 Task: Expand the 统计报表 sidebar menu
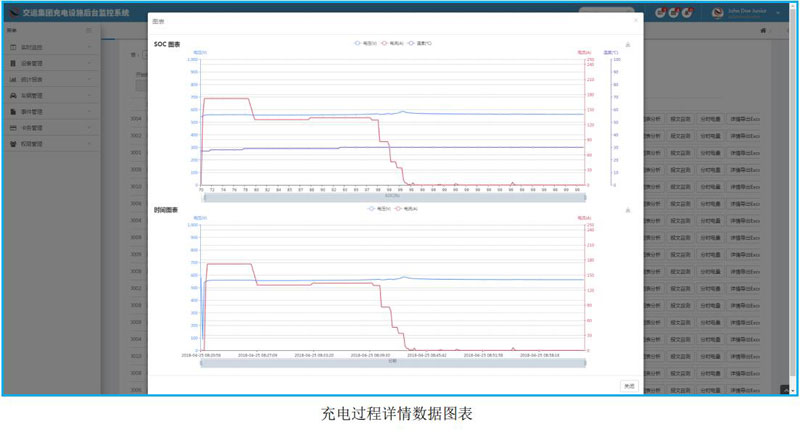(50, 79)
